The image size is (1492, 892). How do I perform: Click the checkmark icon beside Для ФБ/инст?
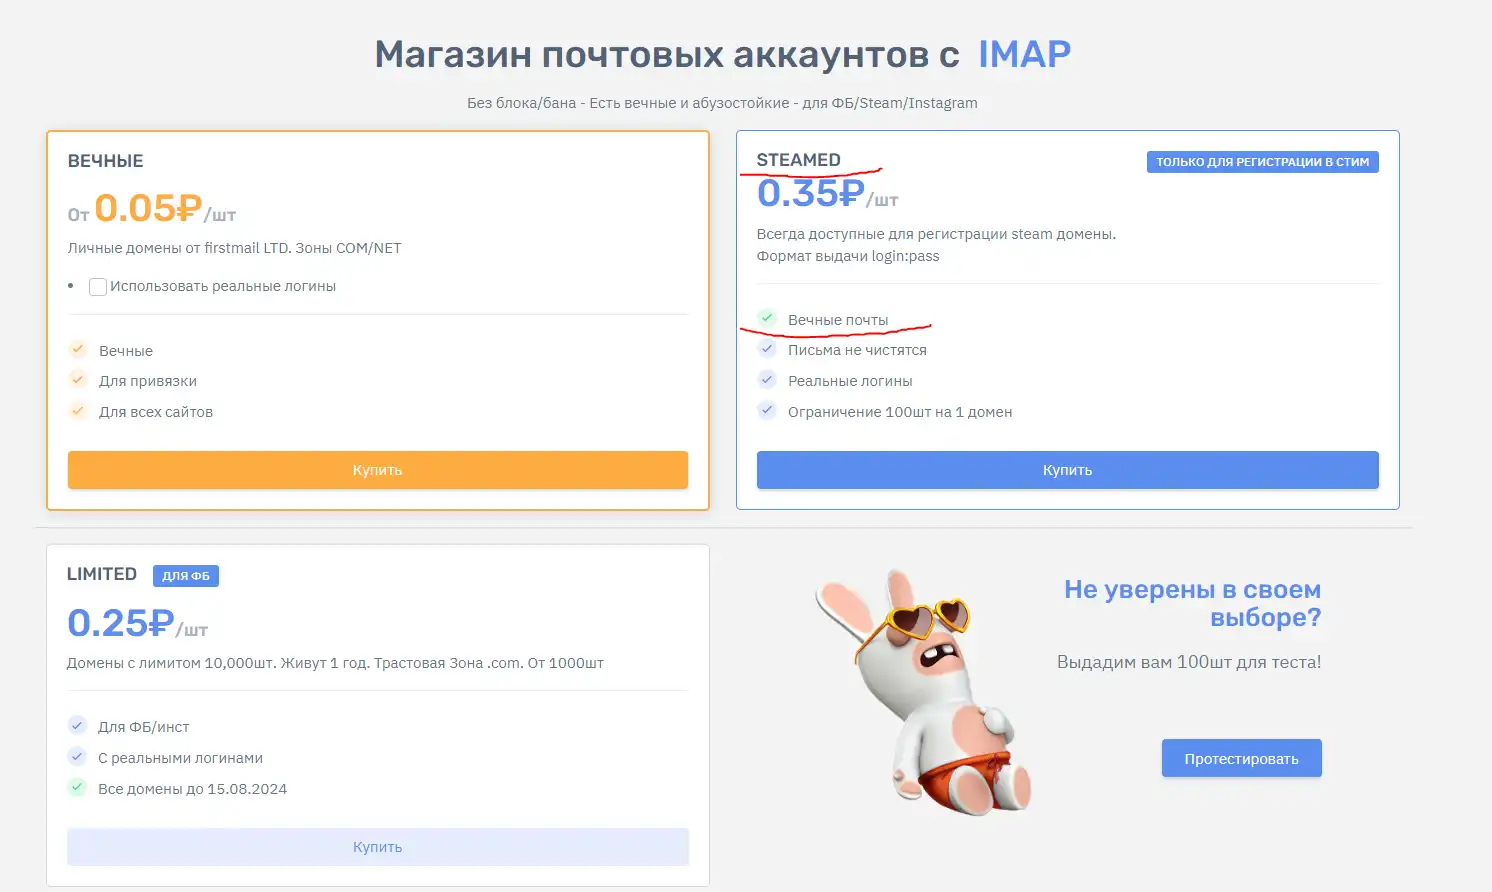click(77, 726)
